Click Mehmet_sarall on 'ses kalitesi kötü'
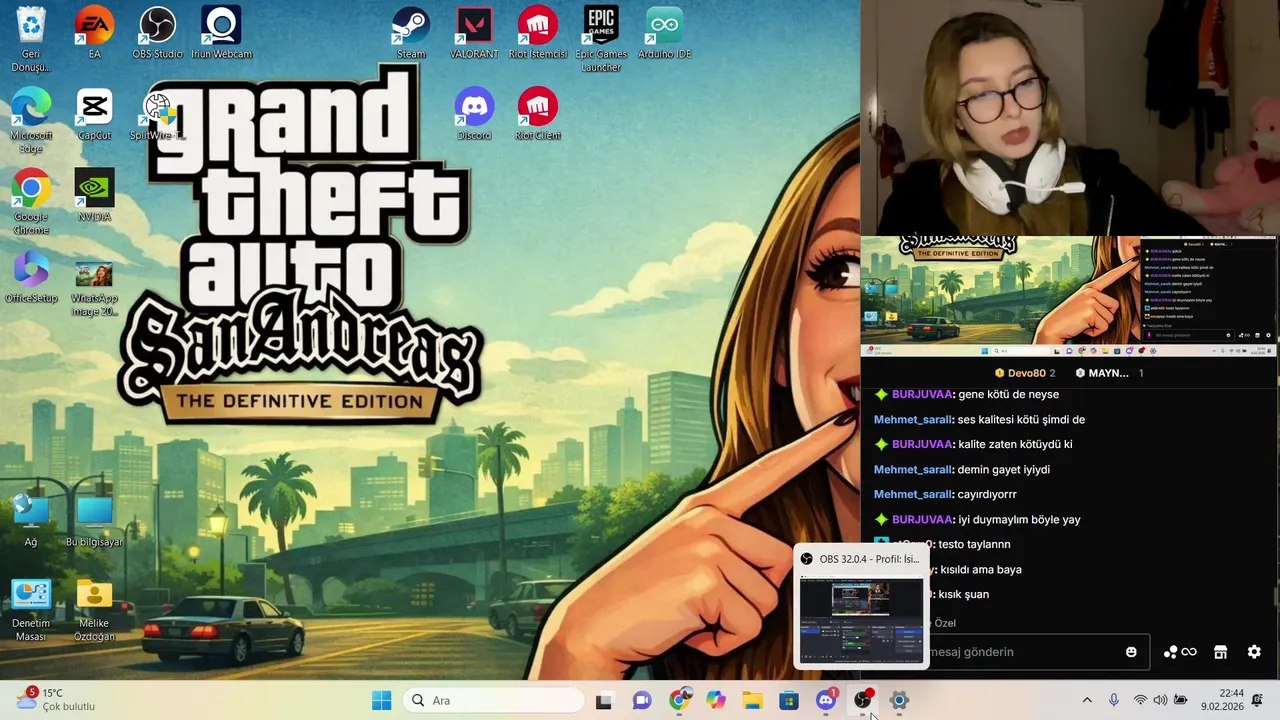The height and width of the screenshot is (720, 1280). [x=912, y=420]
